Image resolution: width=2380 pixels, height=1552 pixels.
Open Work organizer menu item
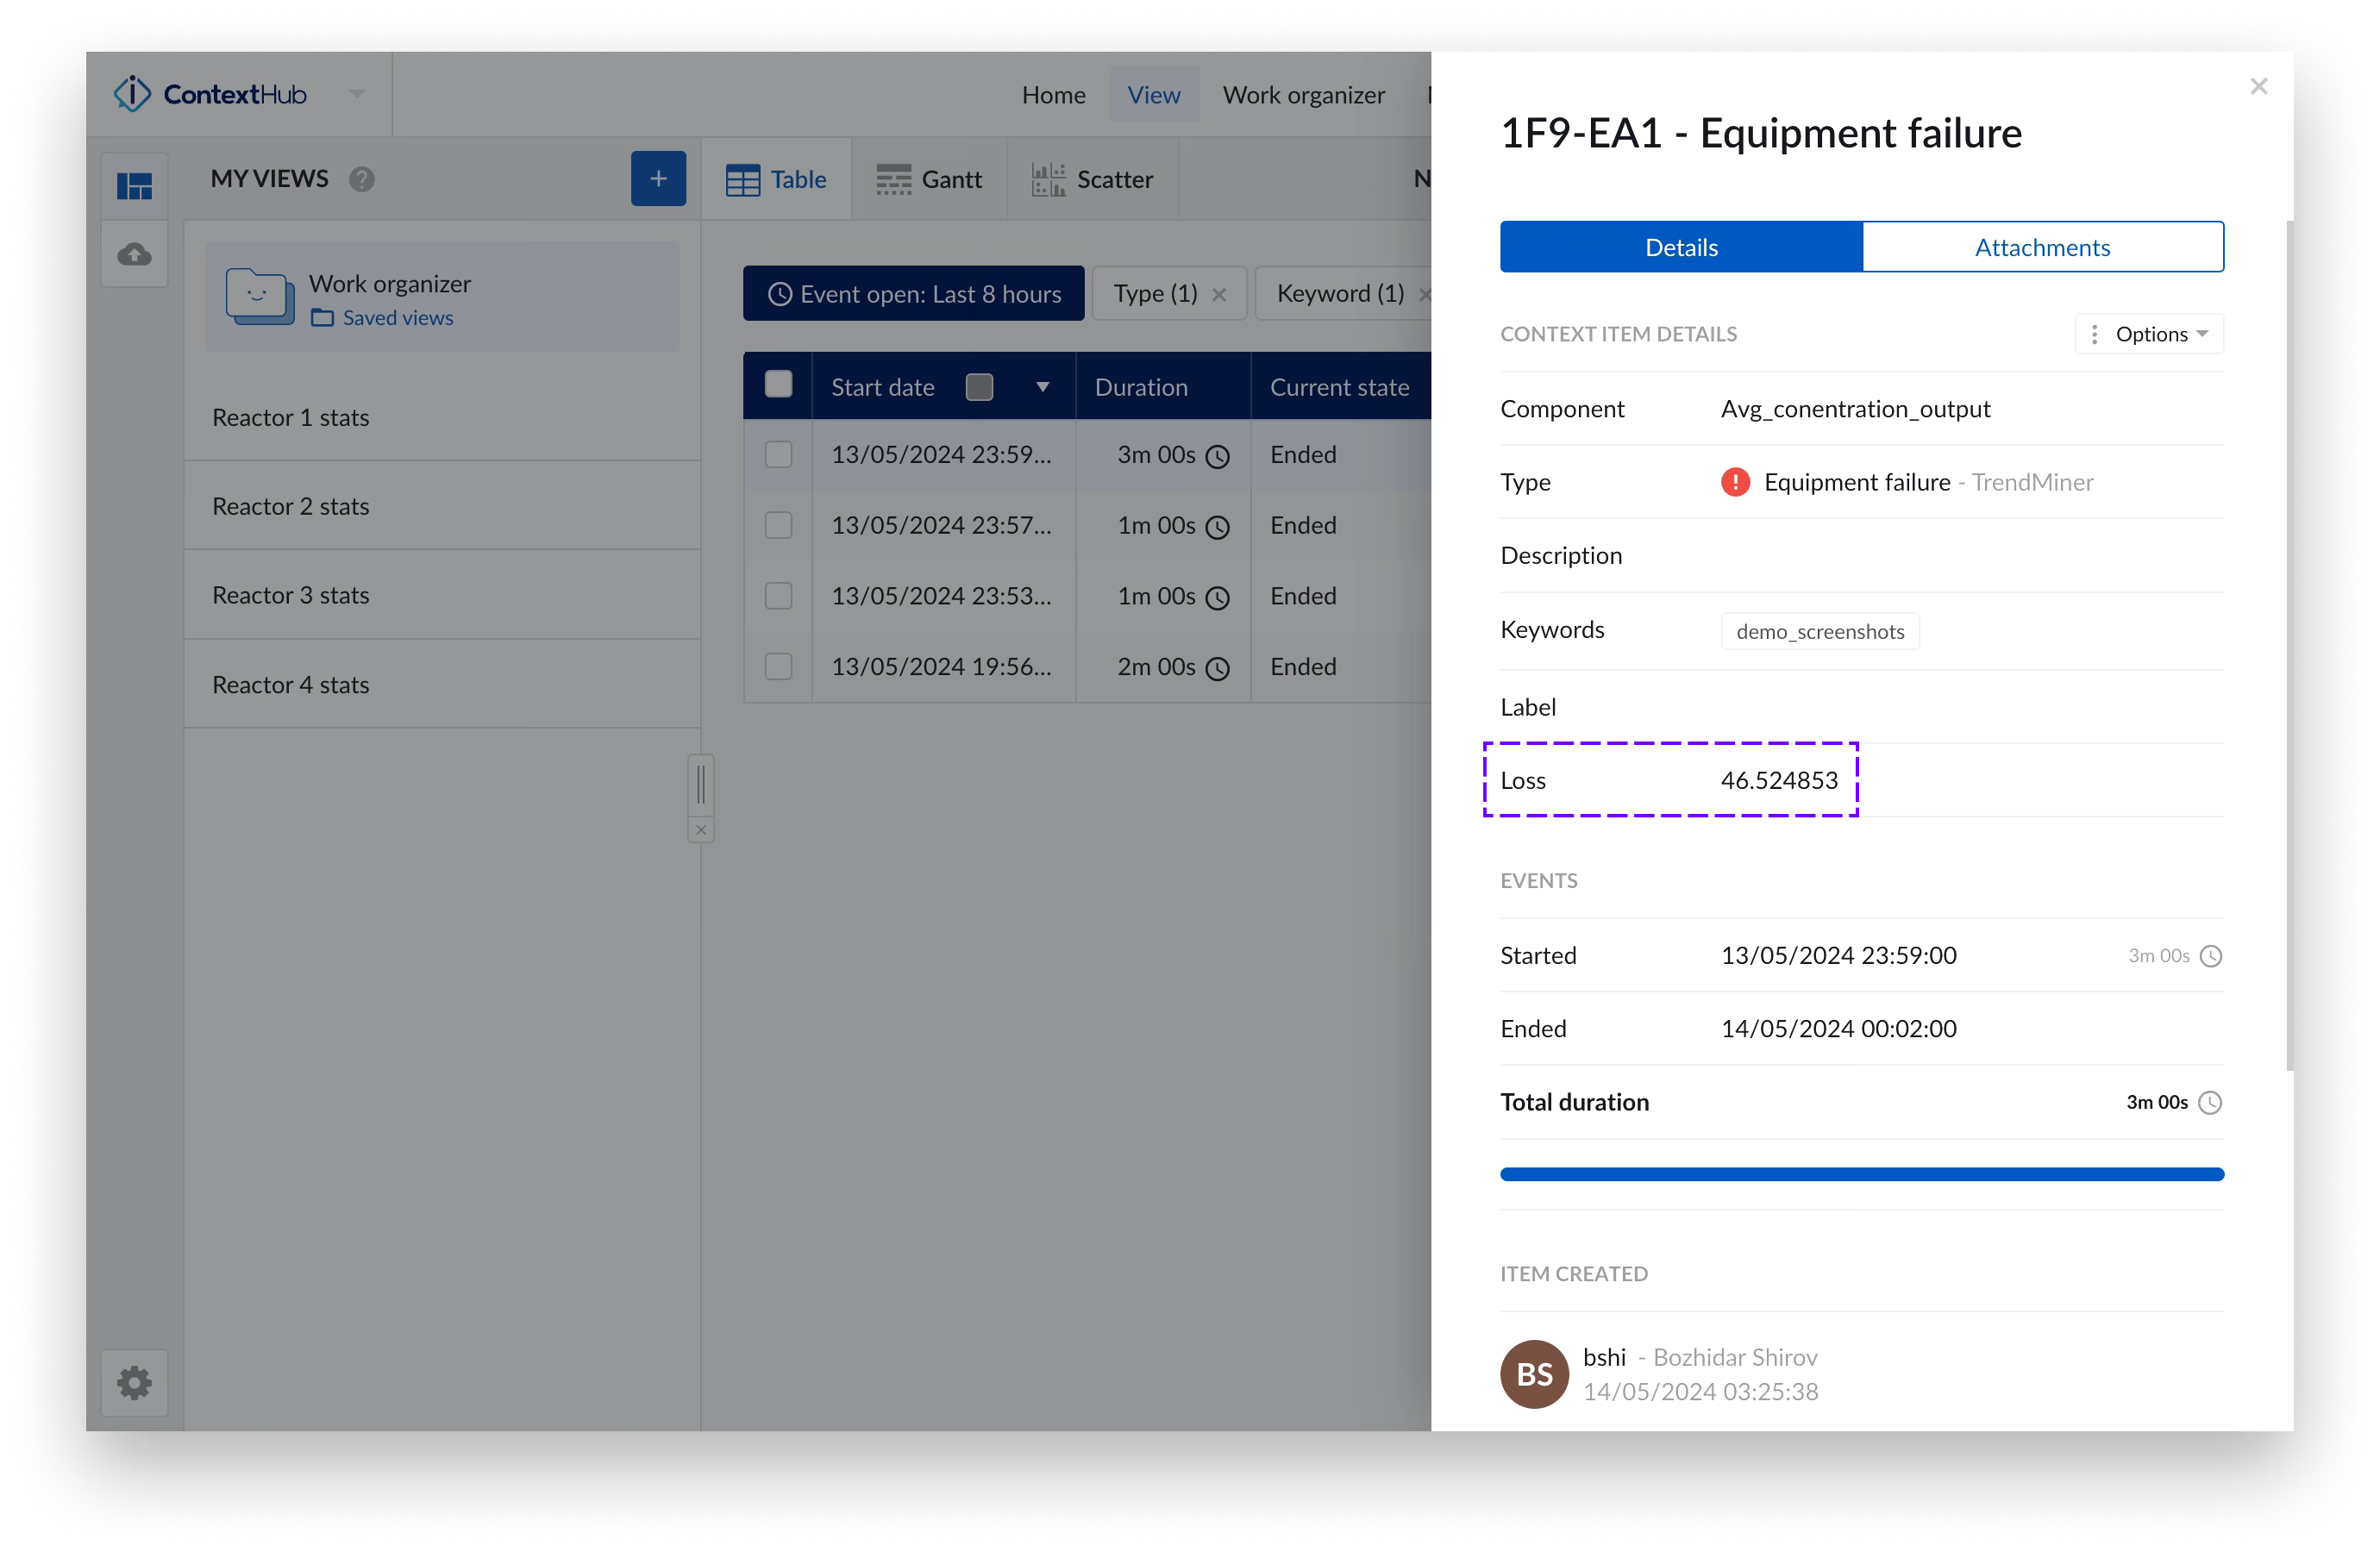pyautogui.click(x=1303, y=95)
